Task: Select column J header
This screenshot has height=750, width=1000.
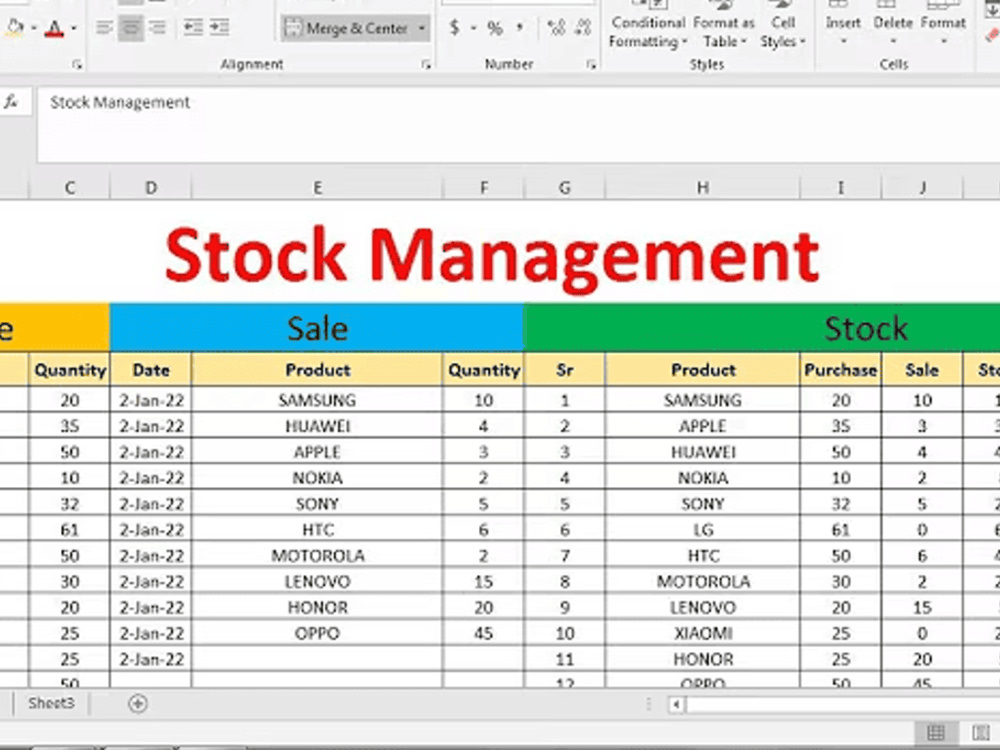Action: tap(922, 188)
